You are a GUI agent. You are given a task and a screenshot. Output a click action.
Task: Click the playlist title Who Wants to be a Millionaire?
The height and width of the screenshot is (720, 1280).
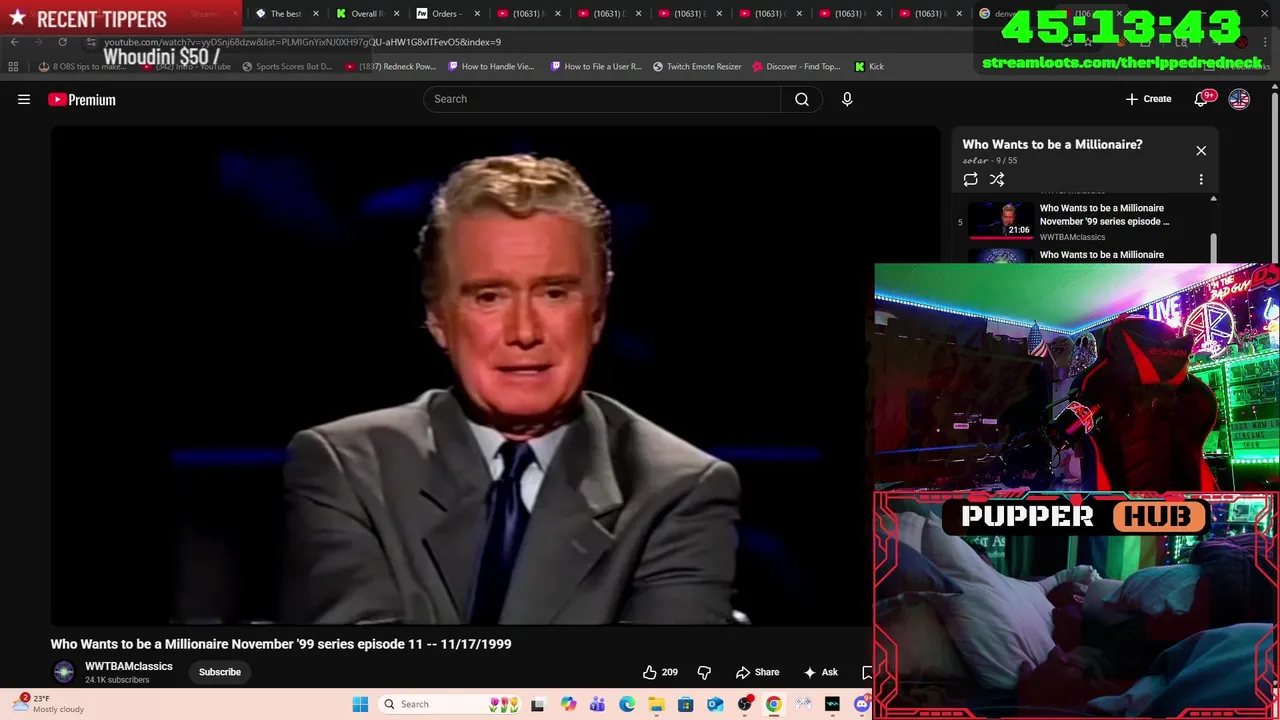point(1052,144)
